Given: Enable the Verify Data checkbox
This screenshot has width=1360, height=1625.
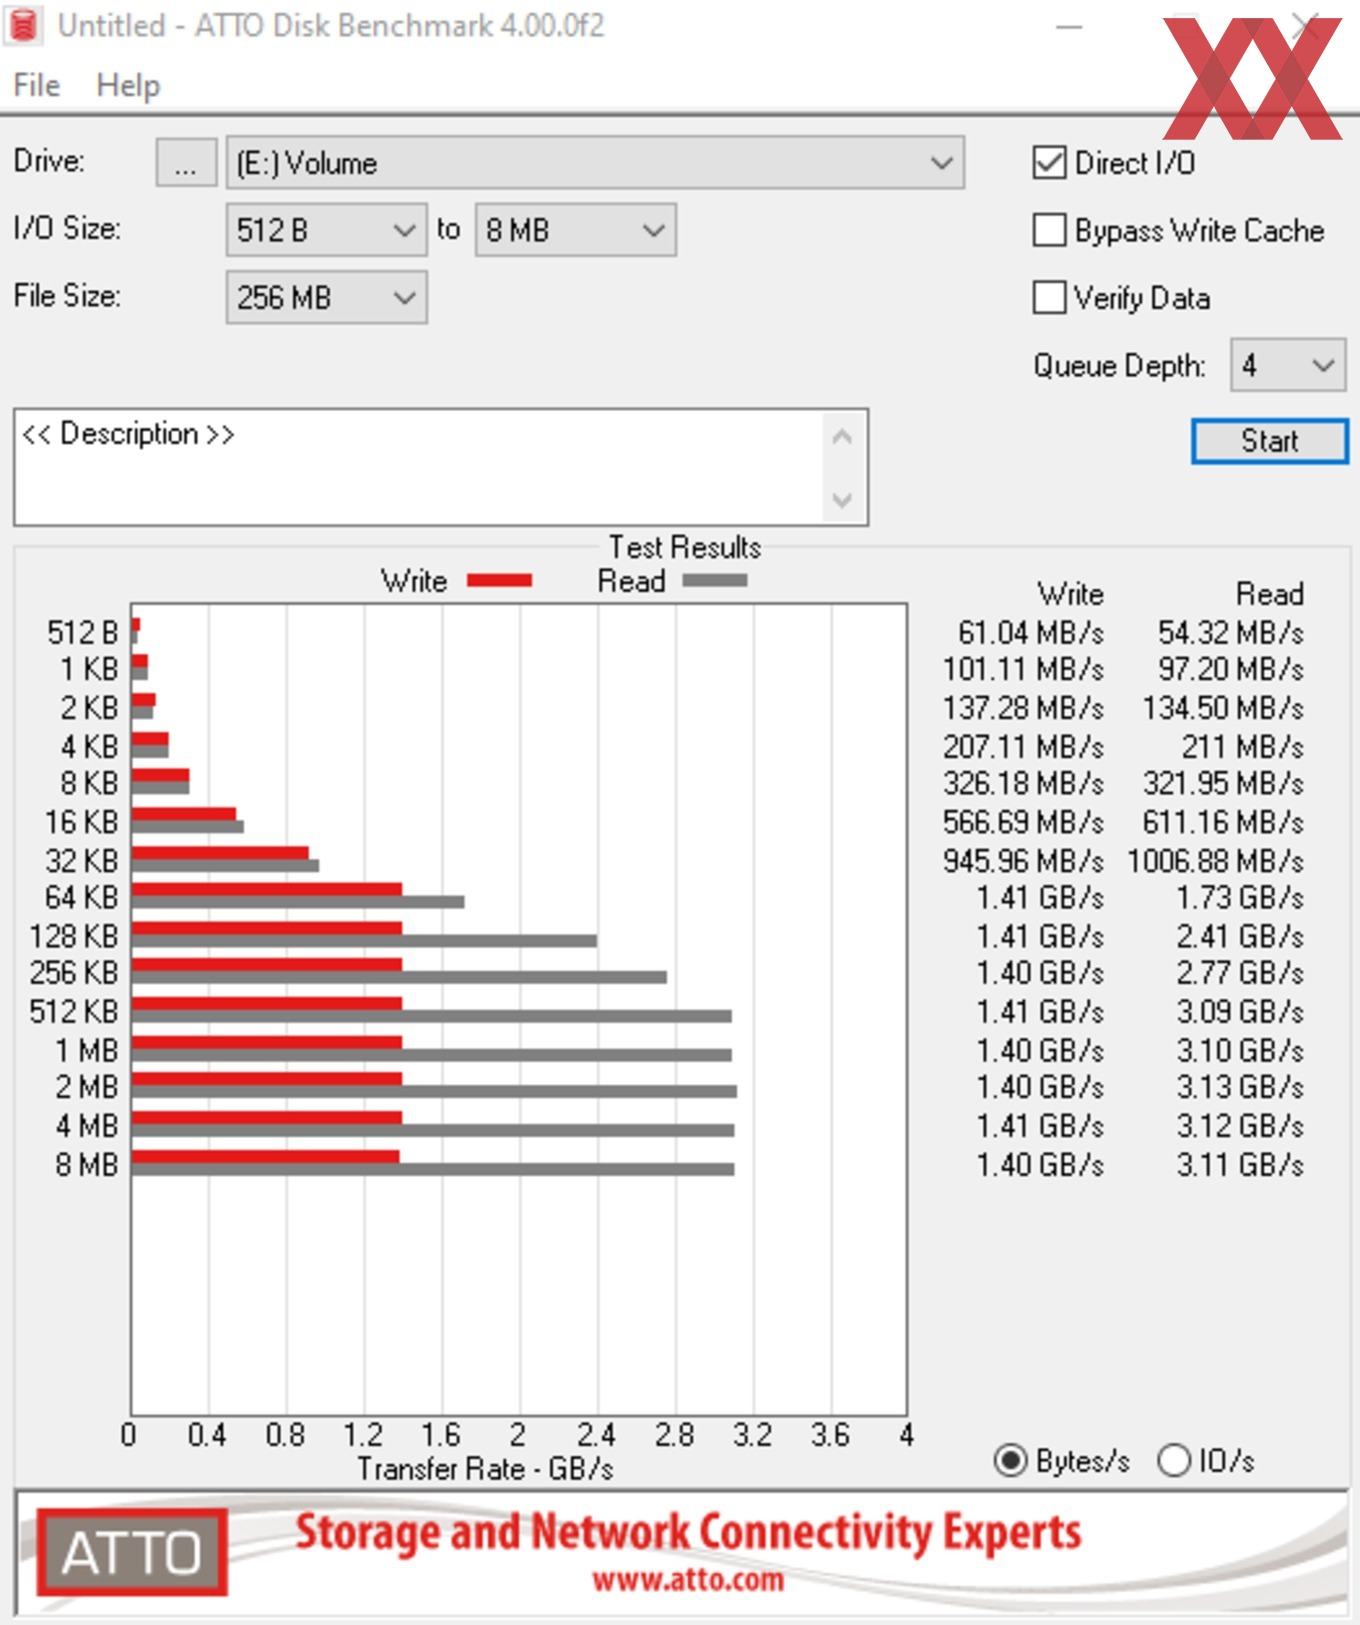Looking at the screenshot, I should point(1049,297).
